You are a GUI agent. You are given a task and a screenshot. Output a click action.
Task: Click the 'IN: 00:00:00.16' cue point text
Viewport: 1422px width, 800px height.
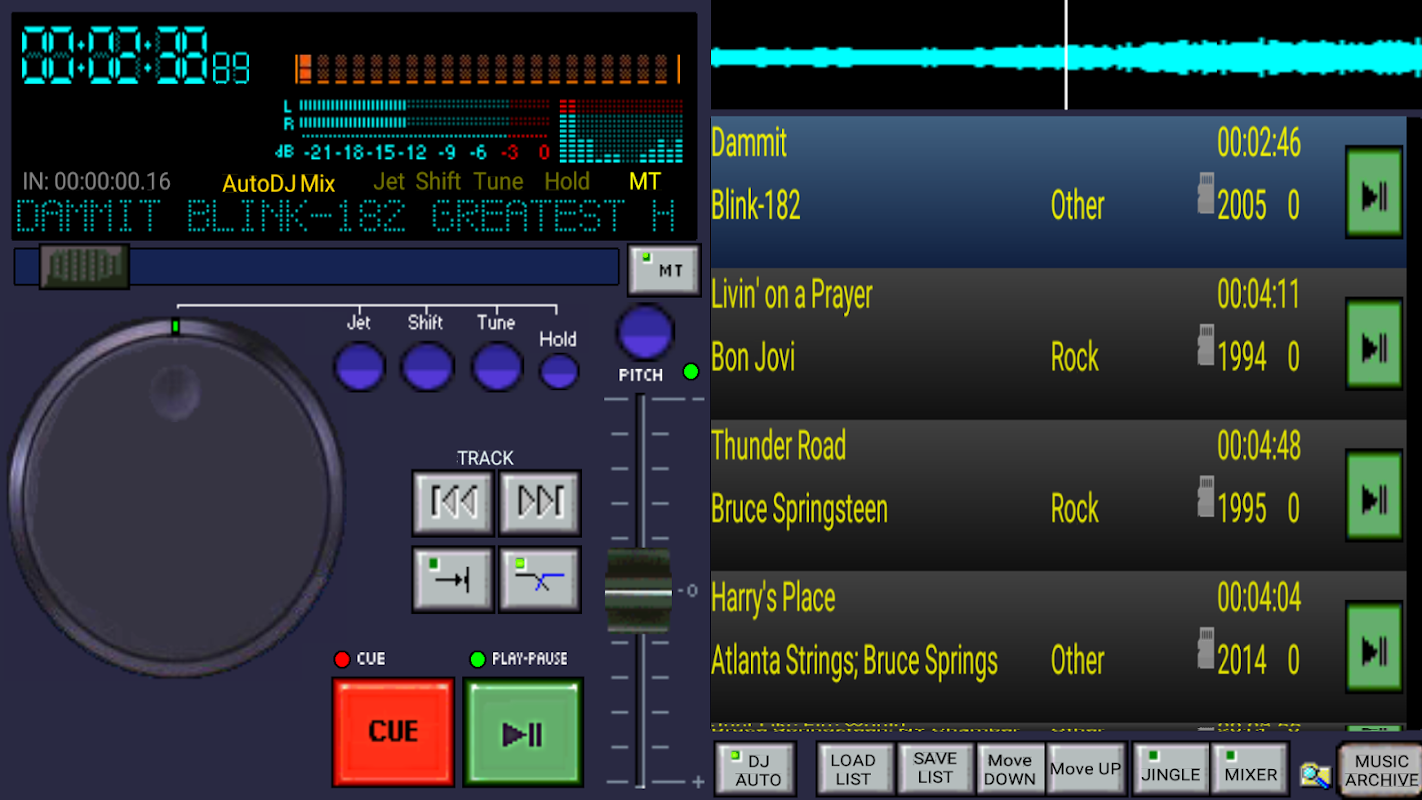click(97, 182)
